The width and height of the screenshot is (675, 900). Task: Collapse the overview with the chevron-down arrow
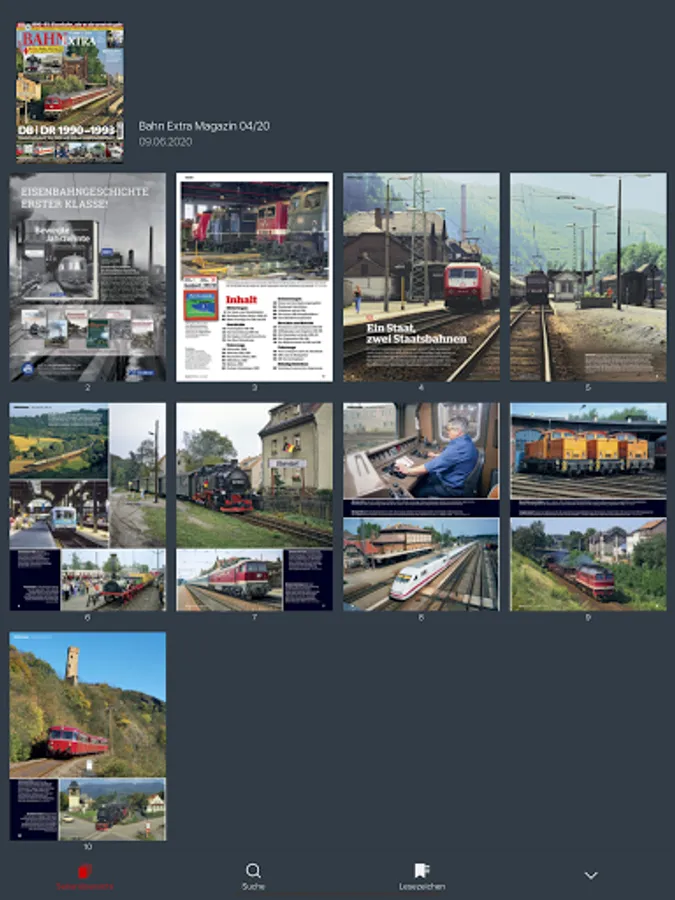click(591, 875)
